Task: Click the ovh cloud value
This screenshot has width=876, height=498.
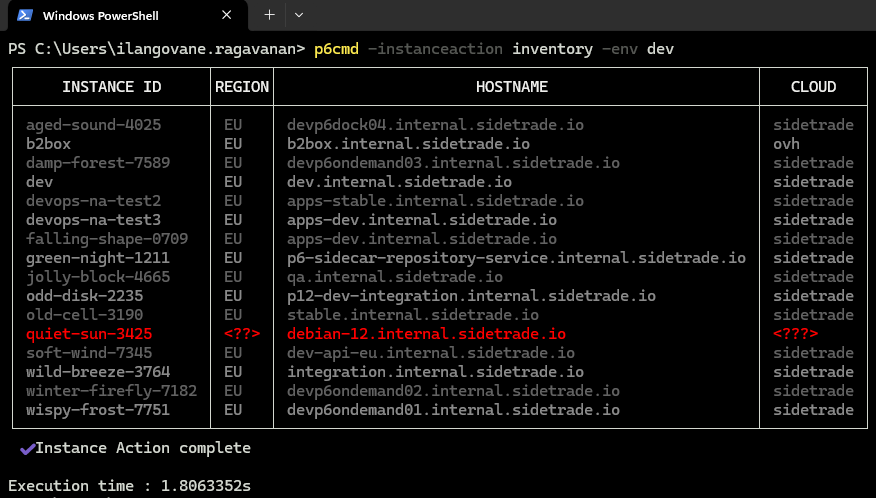Action: [x=786, y=144]
